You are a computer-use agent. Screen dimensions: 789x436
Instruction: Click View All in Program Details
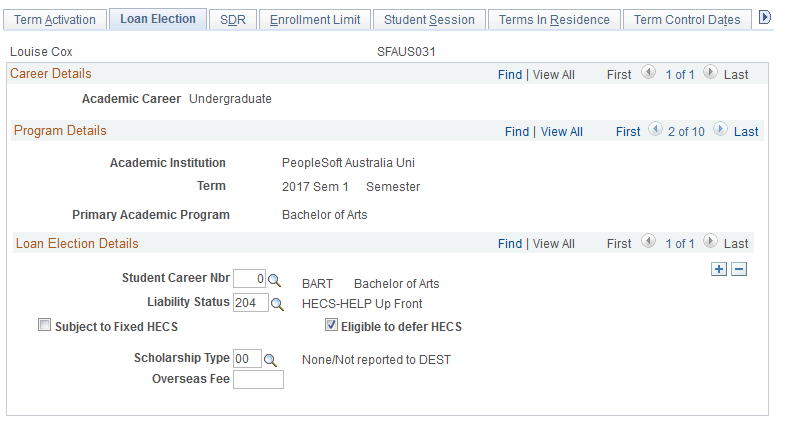[561, 132]
